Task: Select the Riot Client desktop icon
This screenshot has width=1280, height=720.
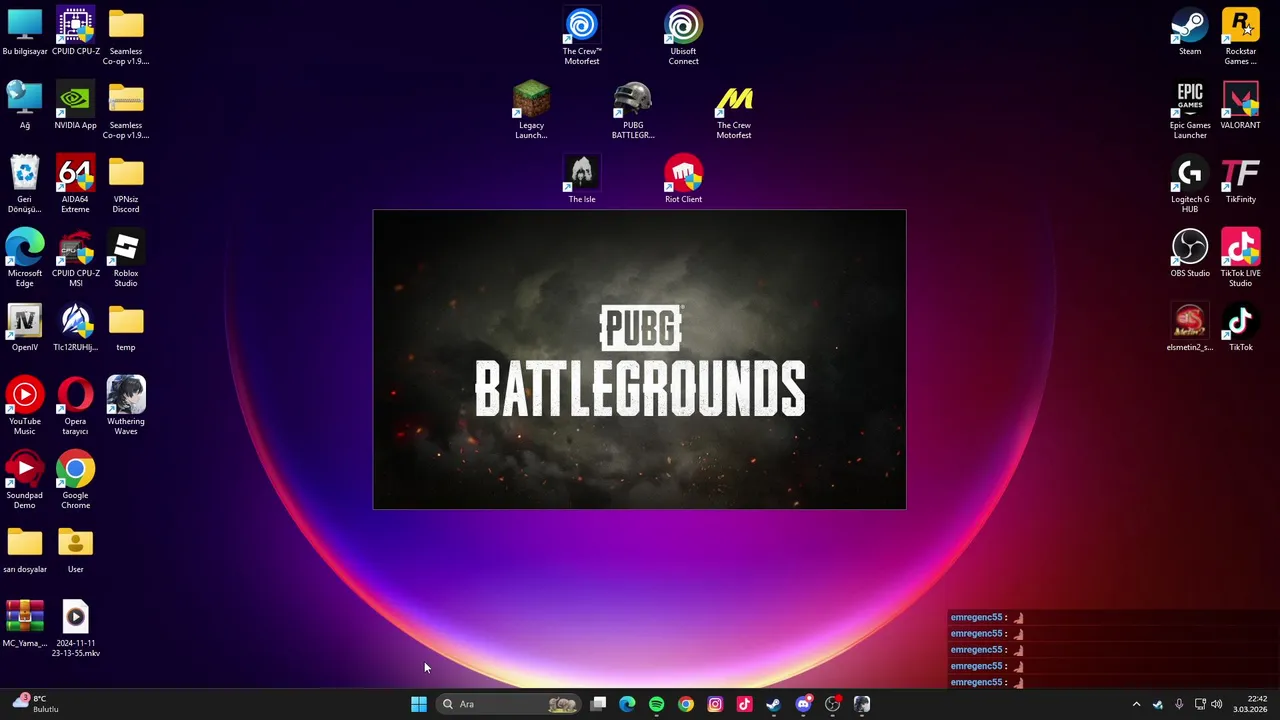Action: click(684, 179)
